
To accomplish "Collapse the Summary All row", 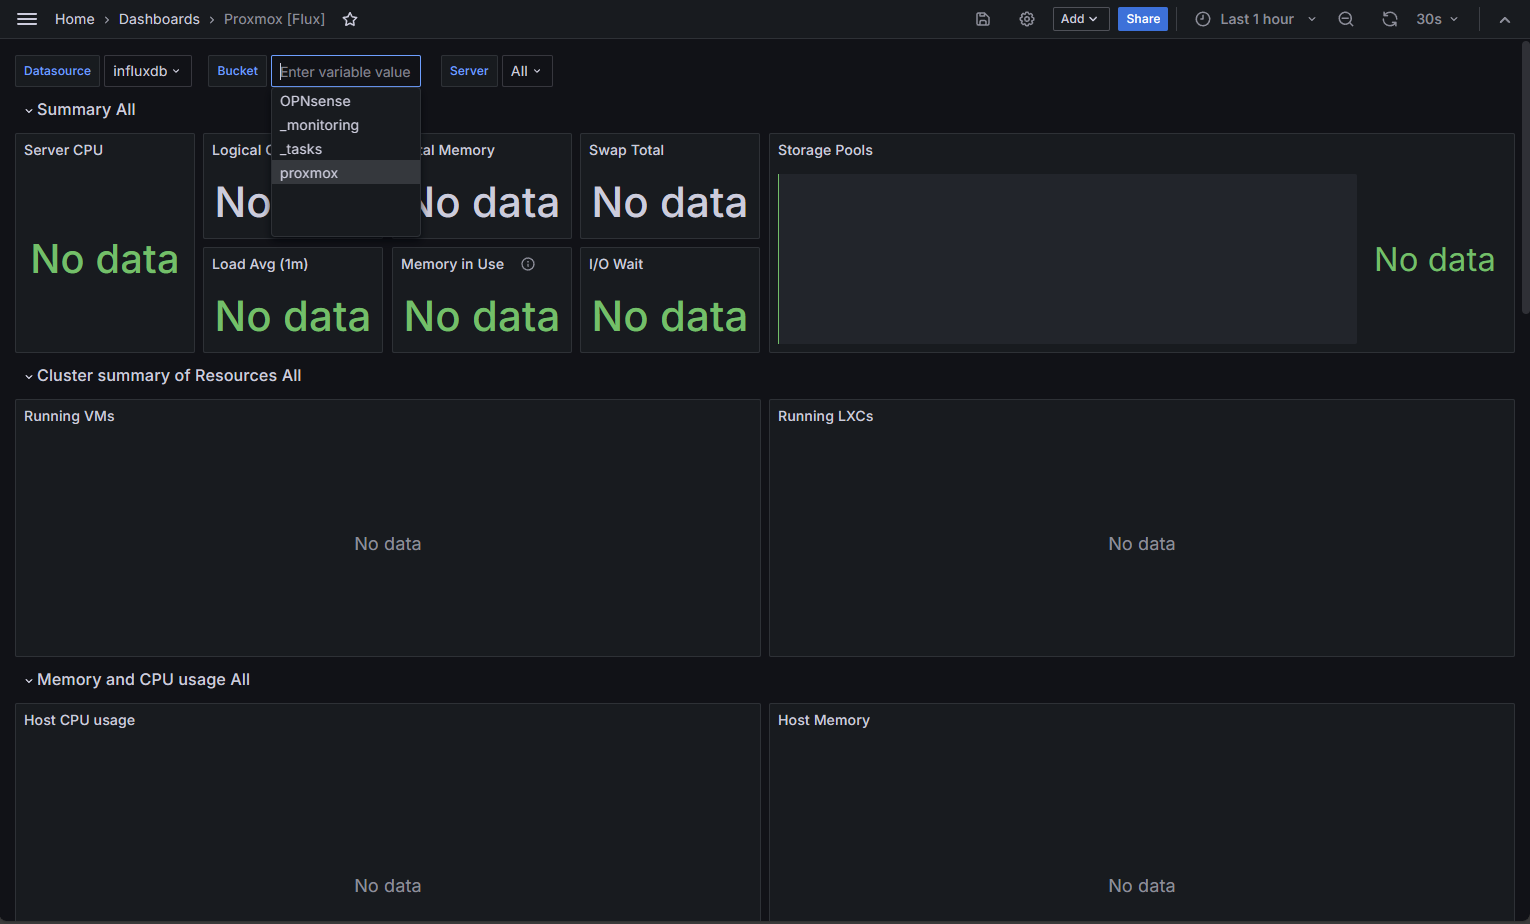I will tap(79, 109).
